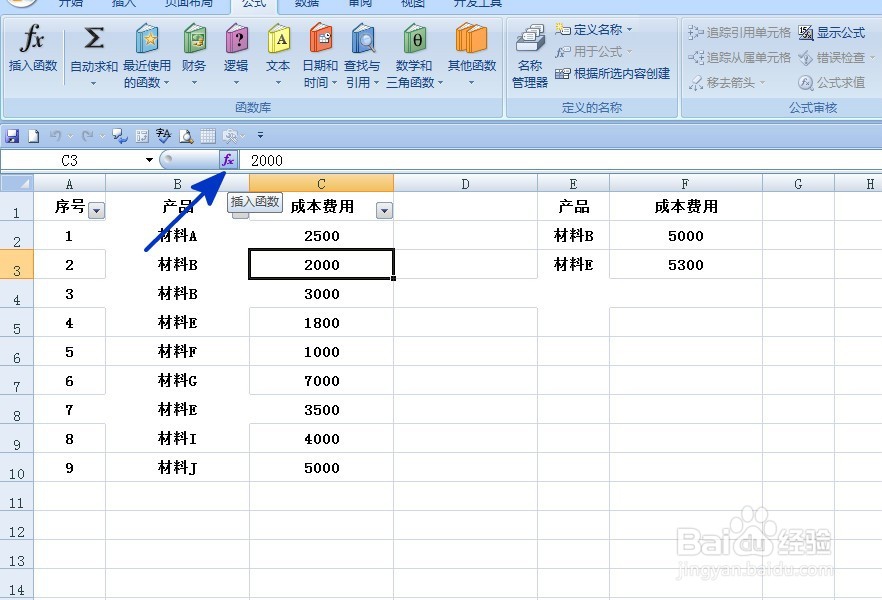The image size is (882, 600).
Task: Select the 自动求和 function icon
Action: coord(93,45)
